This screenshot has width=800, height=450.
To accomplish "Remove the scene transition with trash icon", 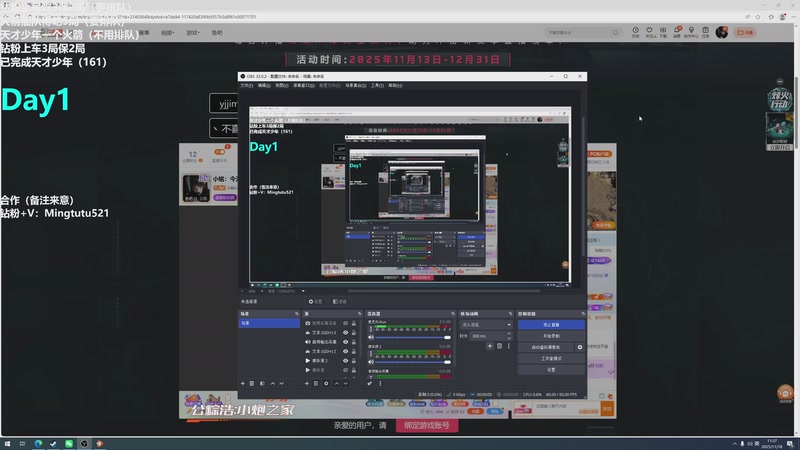I will point(499,346).
